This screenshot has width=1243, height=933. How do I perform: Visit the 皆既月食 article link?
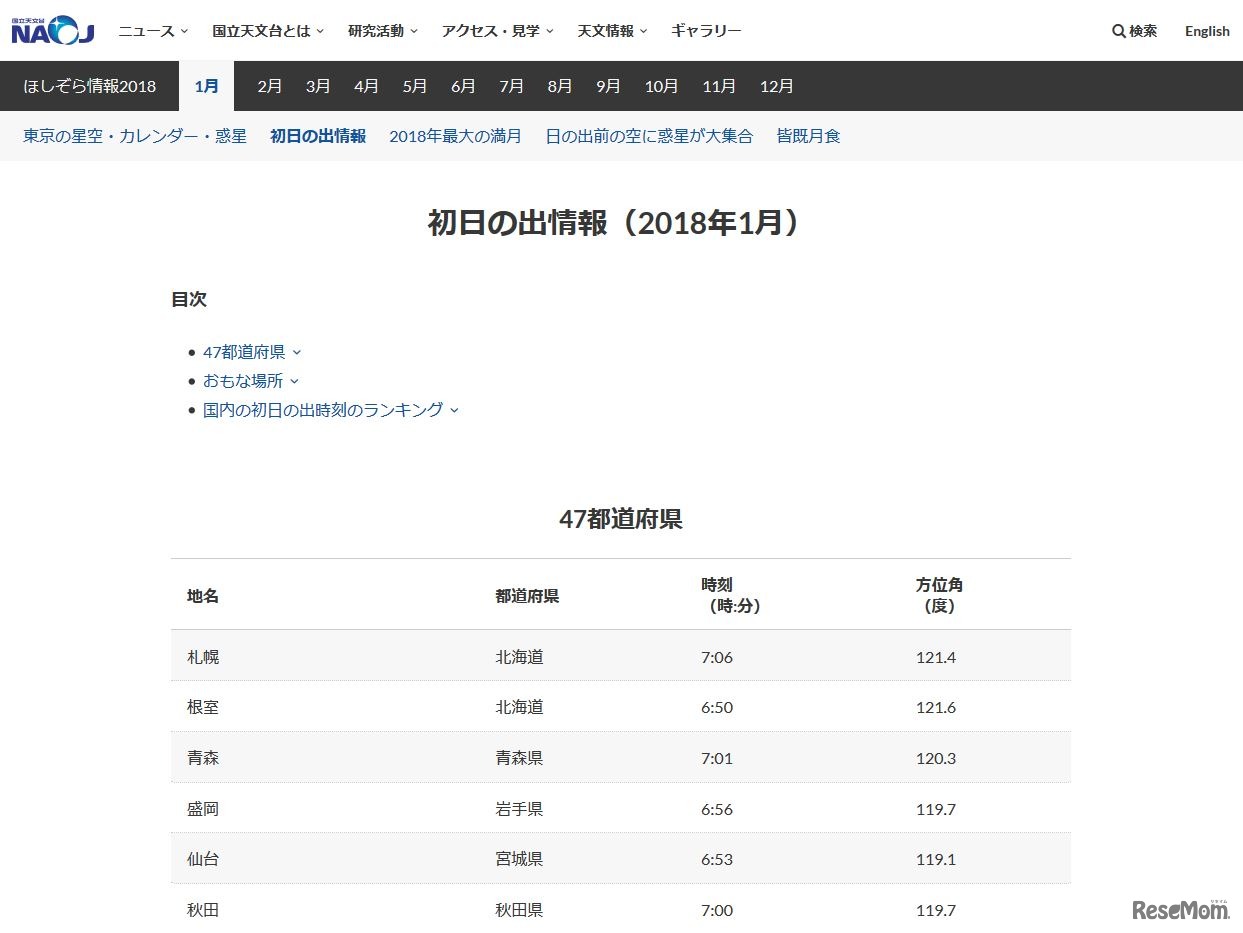click(x=808, y=136)
